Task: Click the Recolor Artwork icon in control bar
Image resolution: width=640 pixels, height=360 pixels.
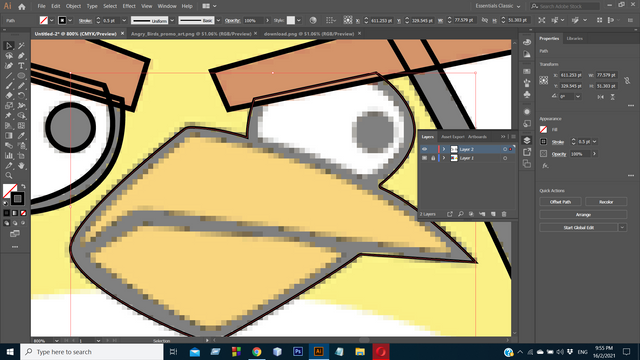Action: pyautogui.click(x=313, y=20)
